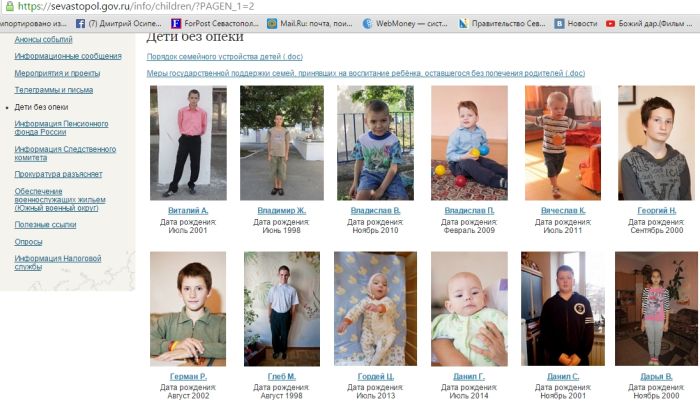Click the green padlock icon in address bar
The image size is (700, 415).
[9, 6]
